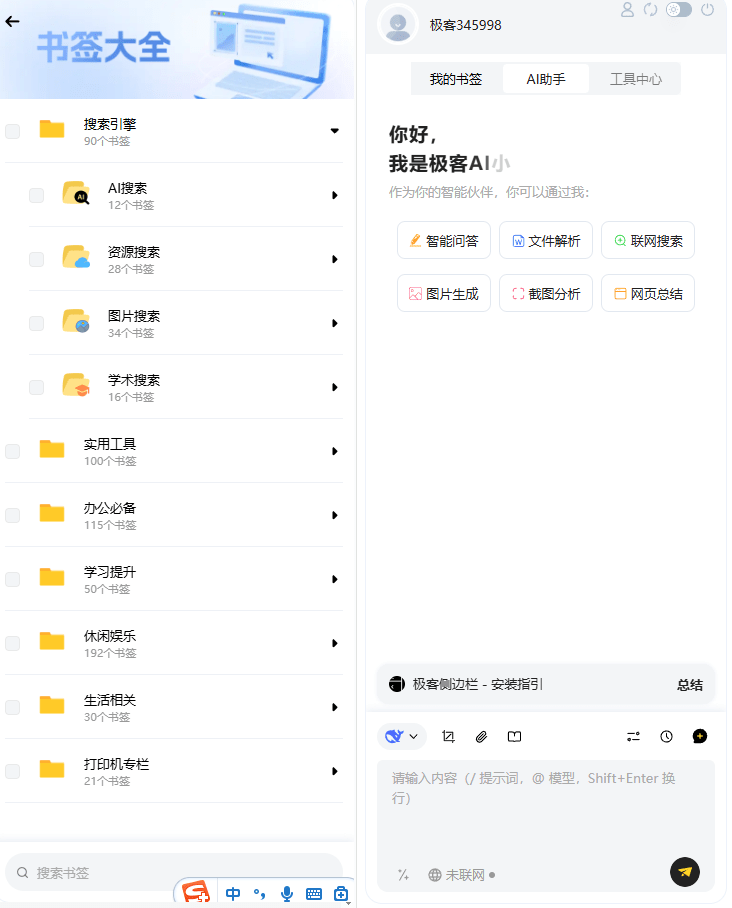Check the 学术搜索 checkbox
Screen dimensions: 732x908
(x=36, y=387)
